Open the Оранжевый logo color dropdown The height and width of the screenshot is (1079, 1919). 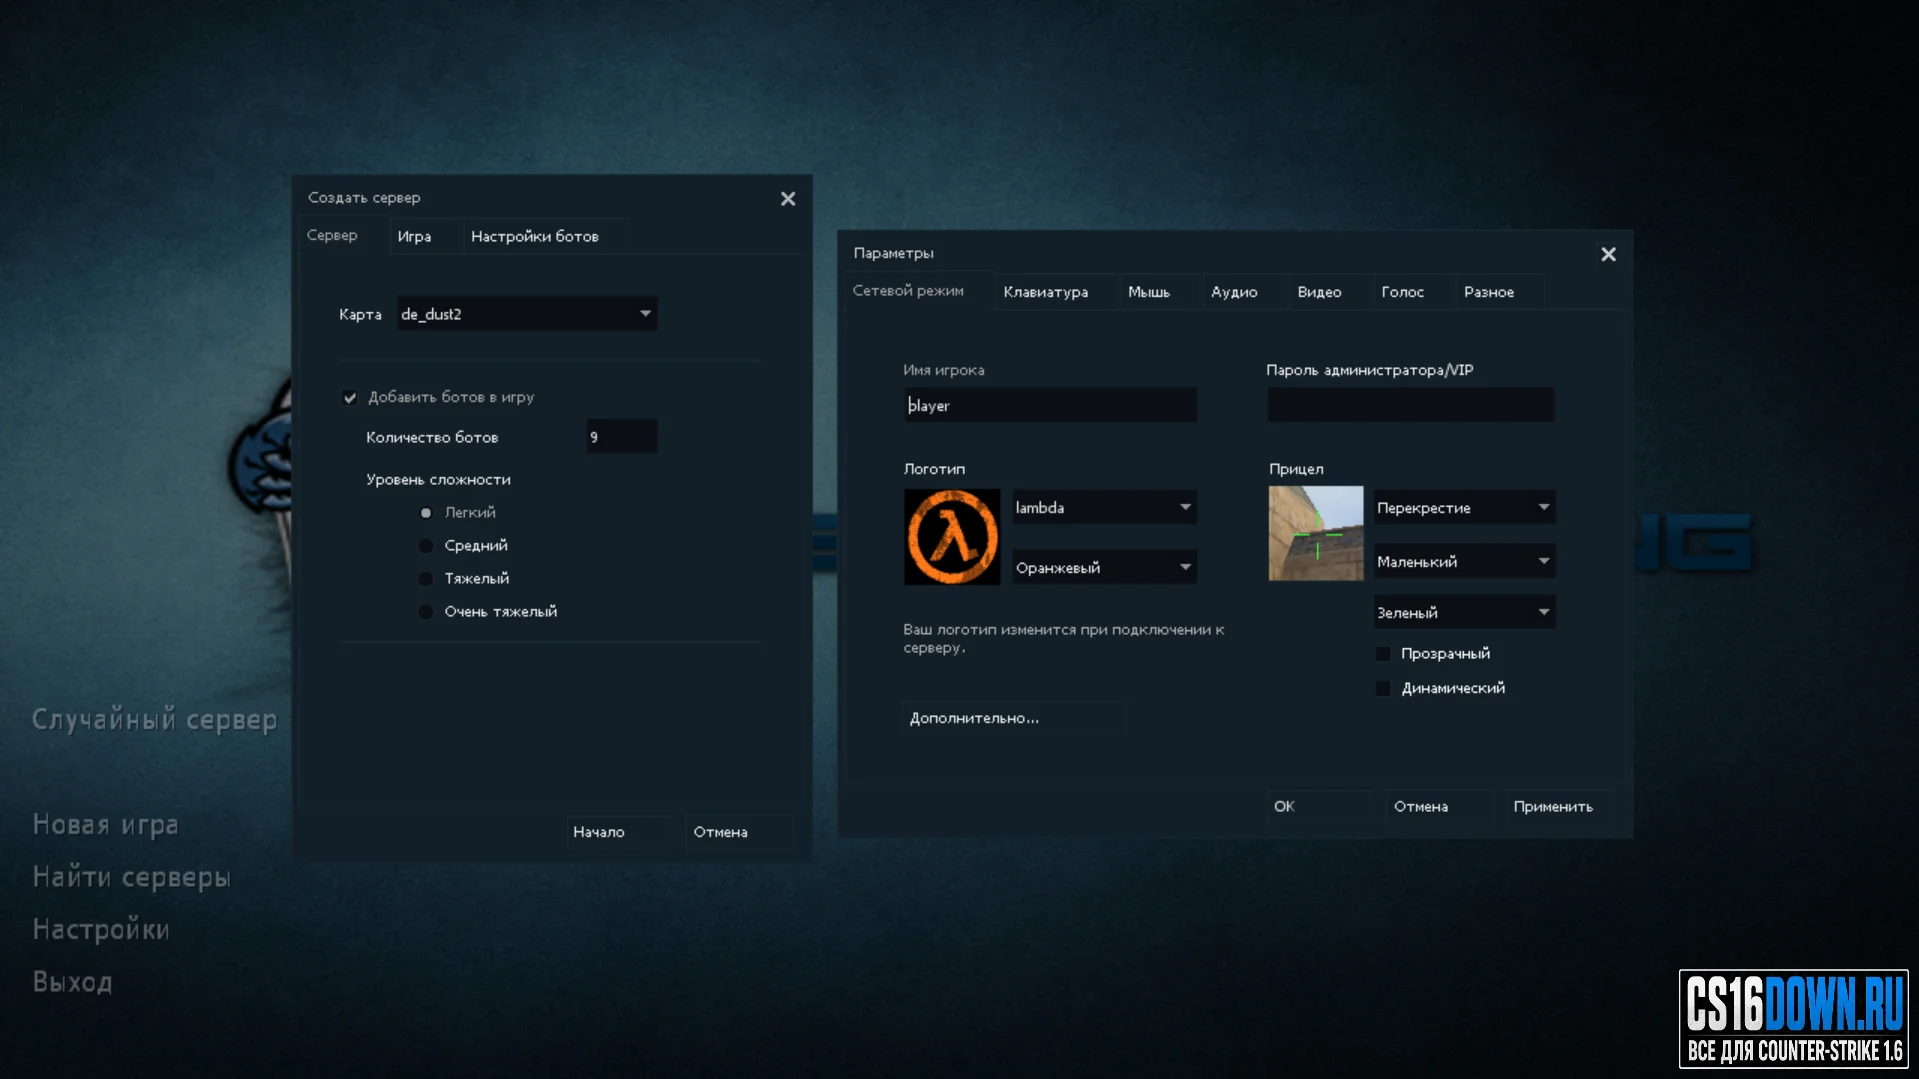(1104, 568)
